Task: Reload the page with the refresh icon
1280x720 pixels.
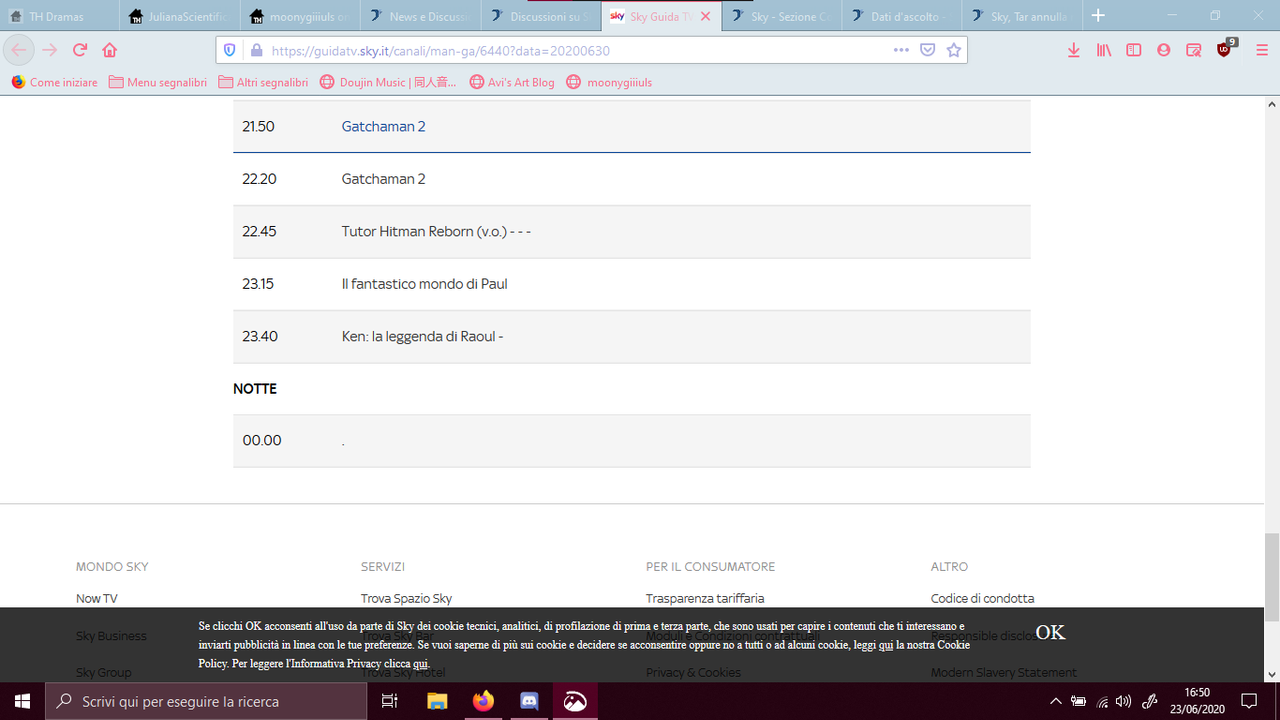Action: (80, 50)
